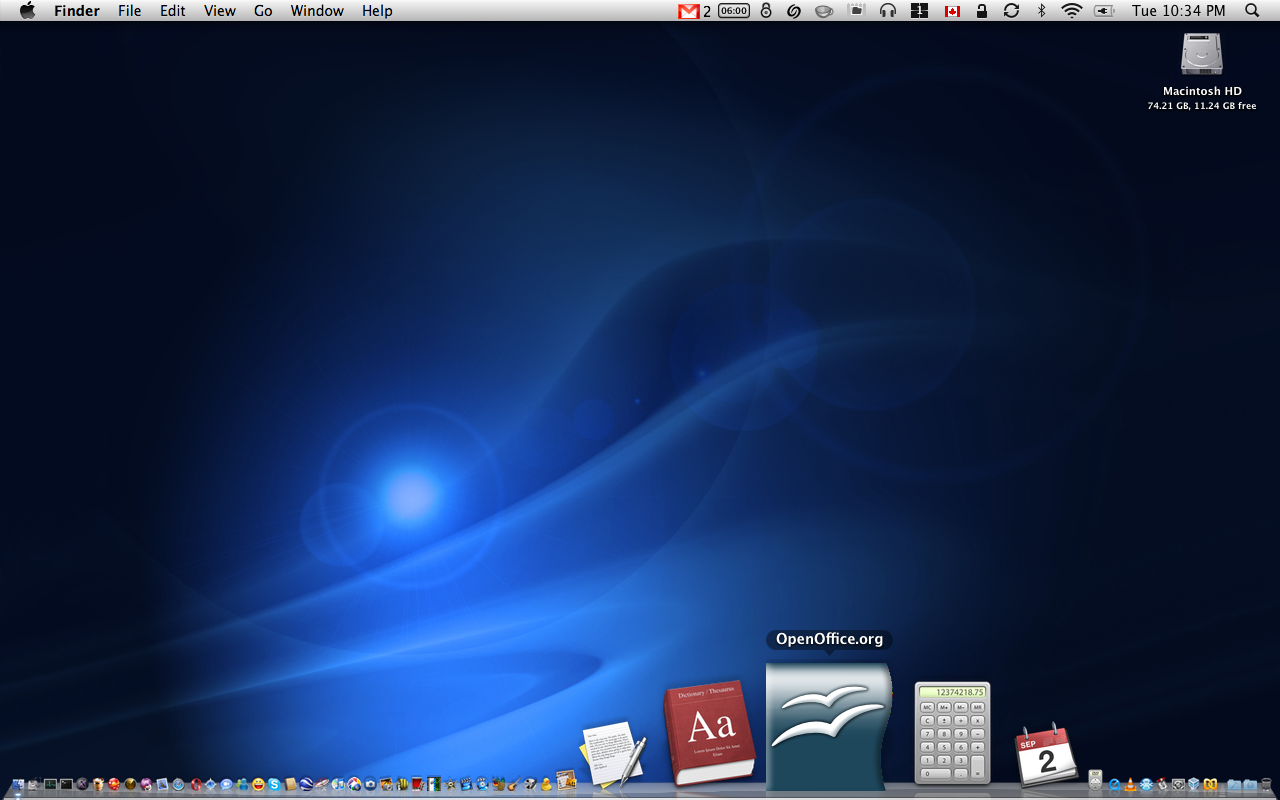Open the Adium duck icon in dock

(546, 785)
